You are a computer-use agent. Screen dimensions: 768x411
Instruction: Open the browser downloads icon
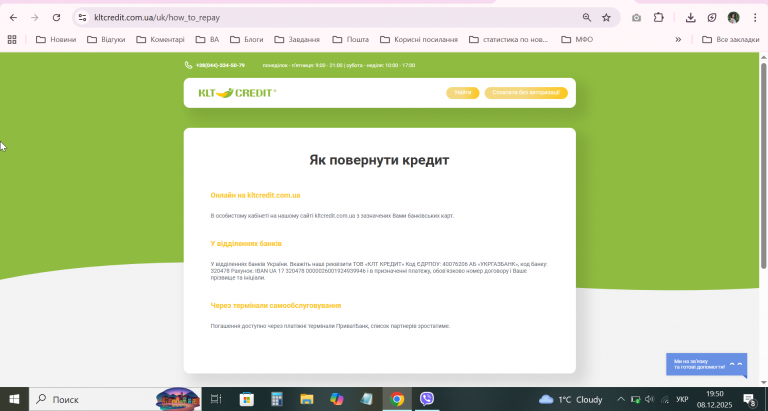click(x=691, y=18)
